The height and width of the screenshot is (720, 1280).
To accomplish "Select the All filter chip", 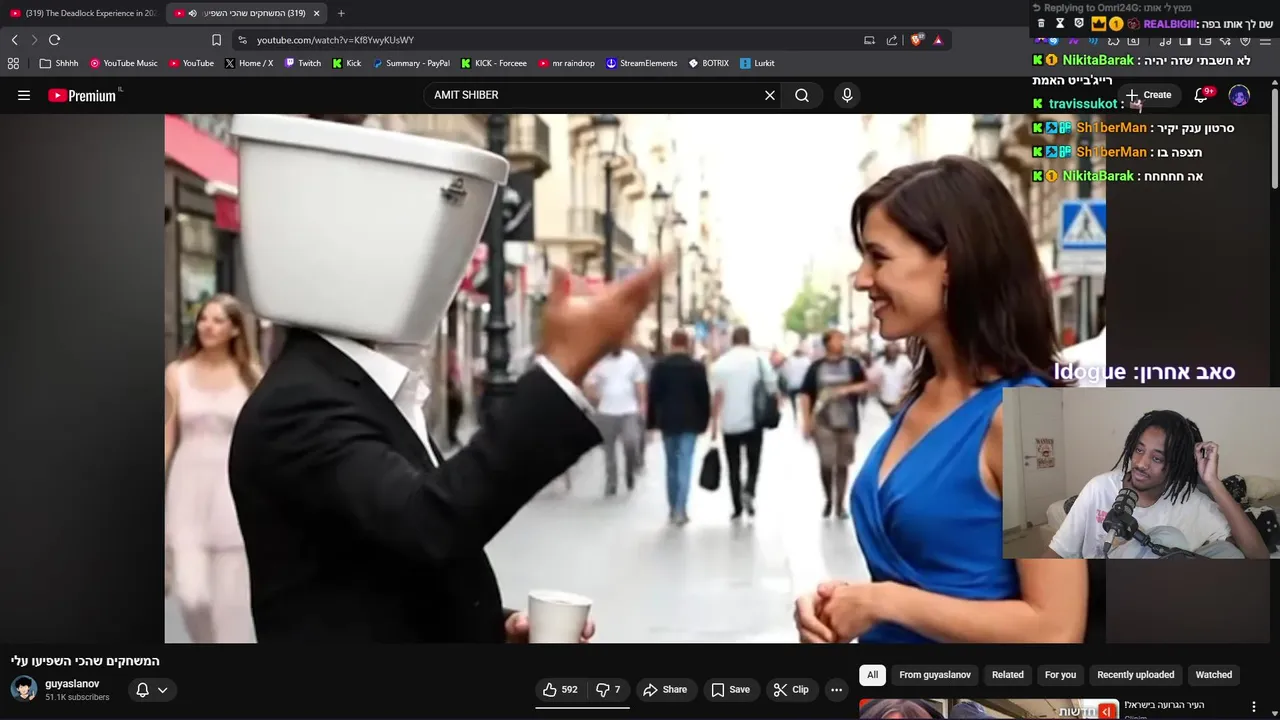I will click(872, 675).
